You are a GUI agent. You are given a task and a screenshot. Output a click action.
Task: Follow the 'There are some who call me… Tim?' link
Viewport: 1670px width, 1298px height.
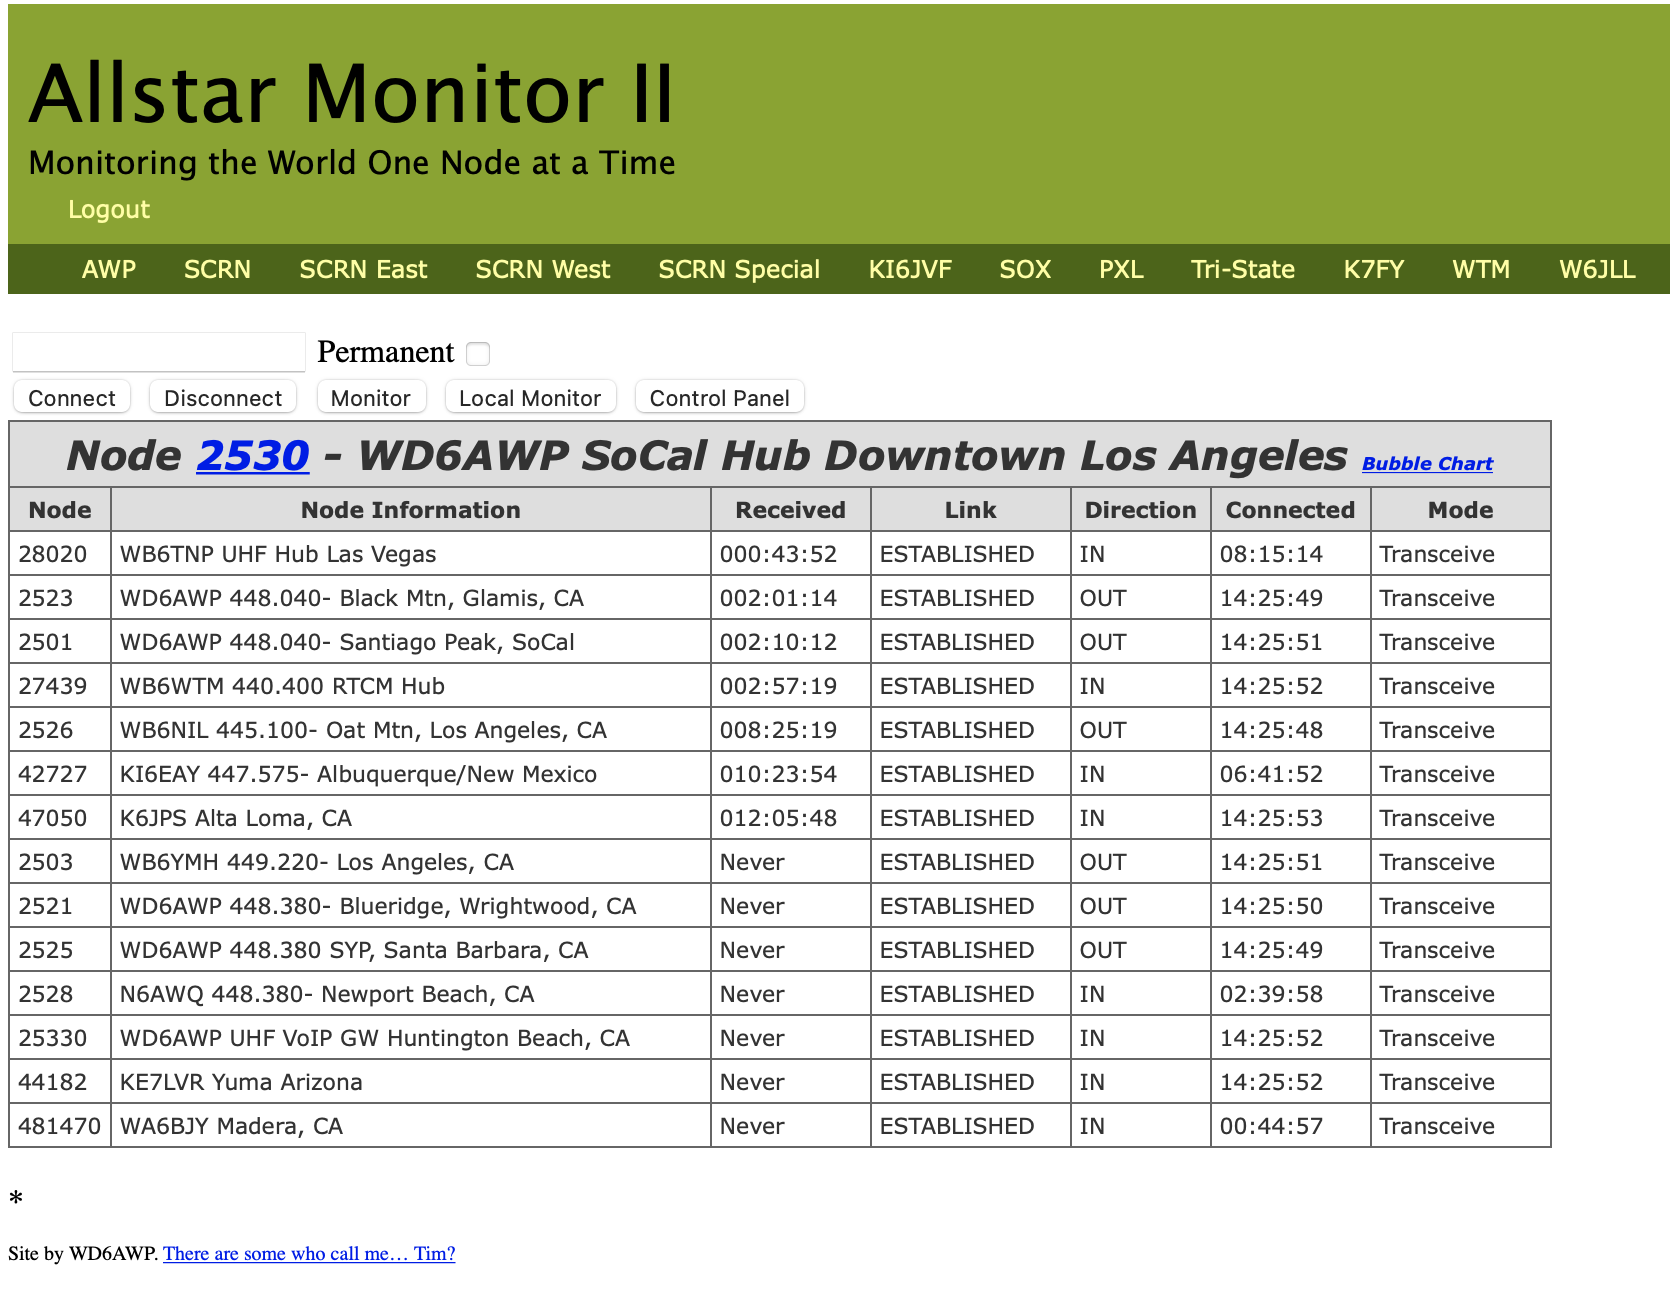pos(309,1254)
